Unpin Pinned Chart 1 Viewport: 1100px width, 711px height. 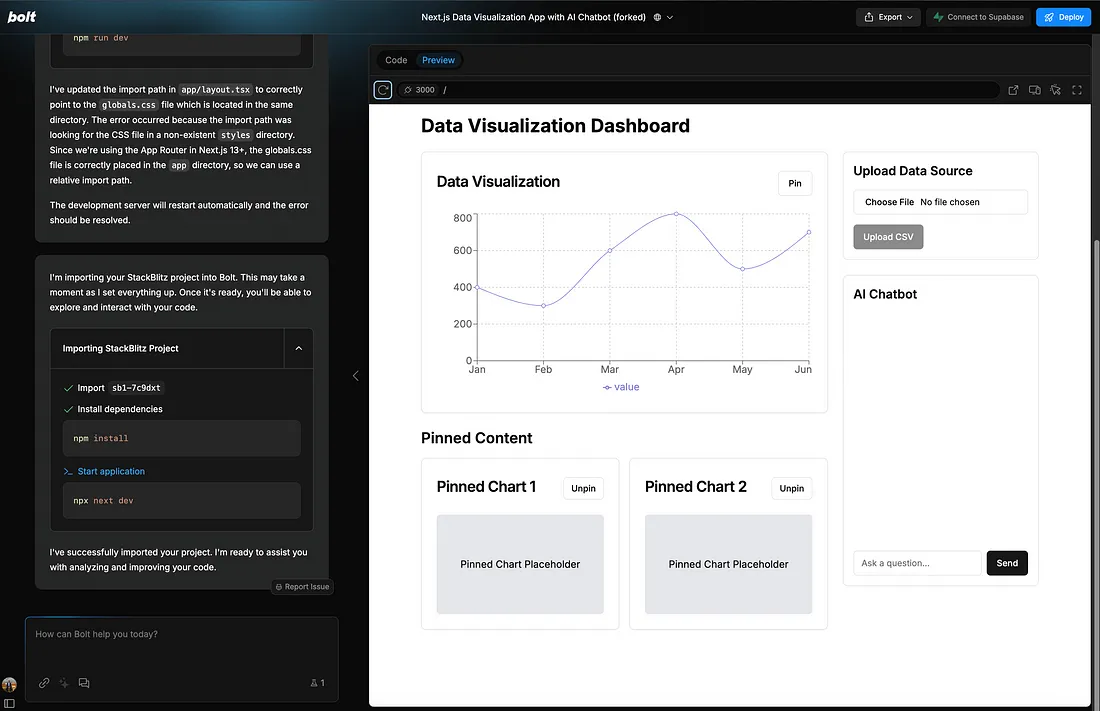(583, 488)
